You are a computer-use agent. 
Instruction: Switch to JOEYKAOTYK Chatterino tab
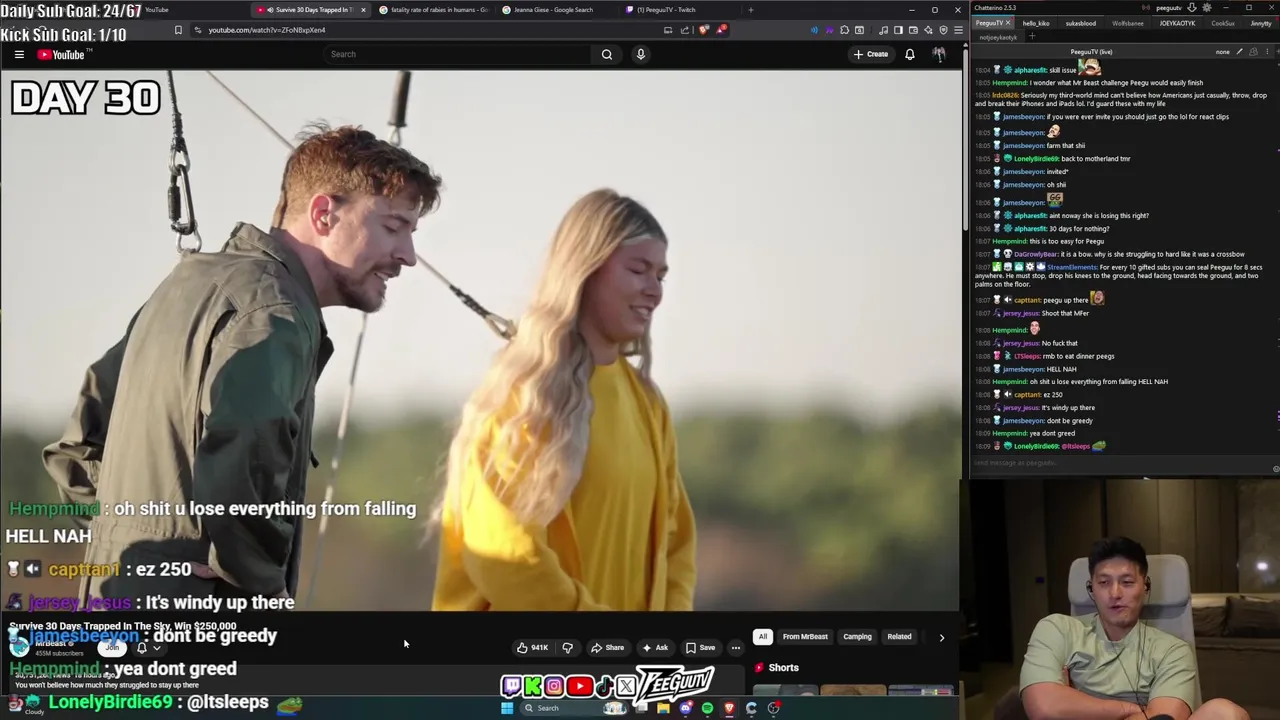tap(1177, 23)
